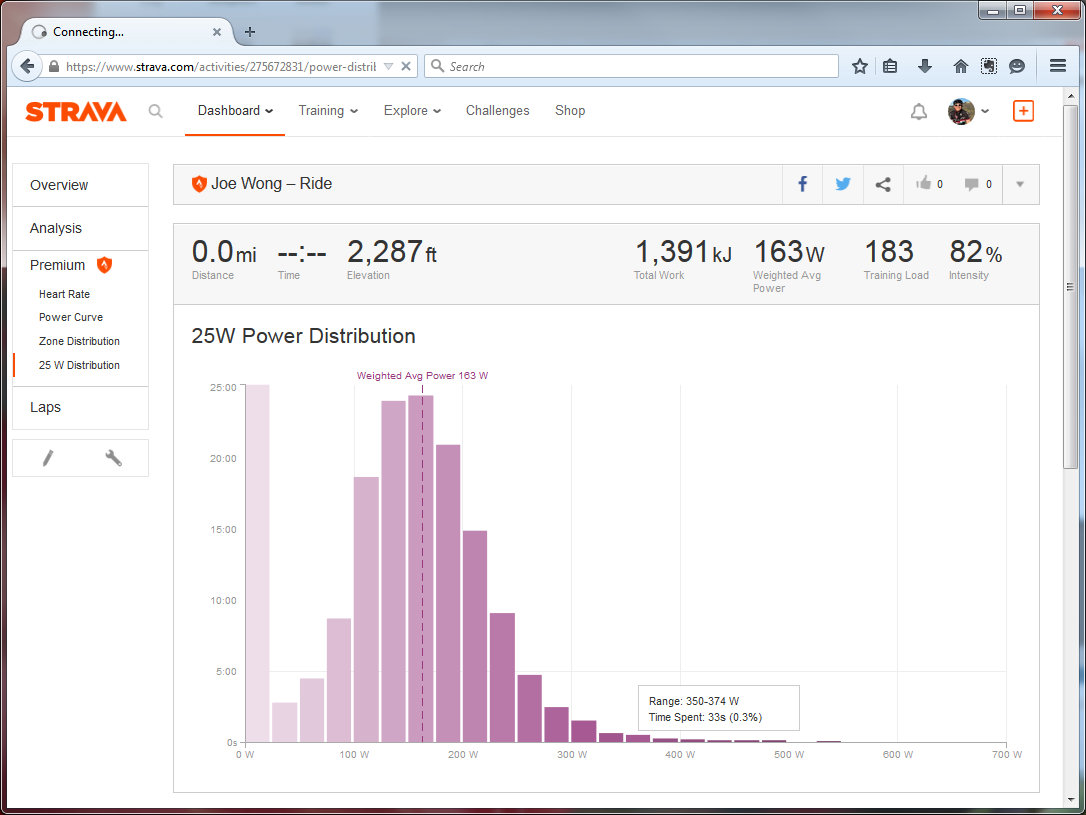Screen dimensions: 1086x815
Task: Open comments via the speech bubble icon
Action: coord(971,184)
